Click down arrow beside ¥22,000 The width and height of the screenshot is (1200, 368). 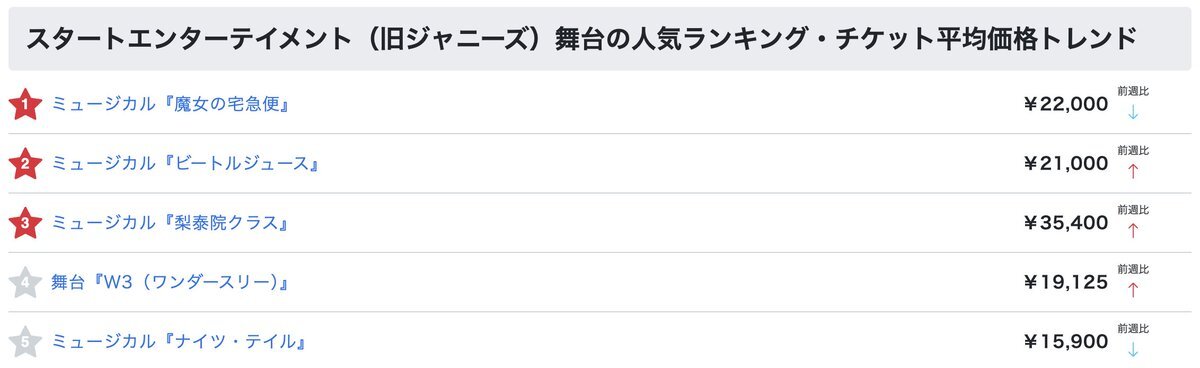tap(1133, 112)
